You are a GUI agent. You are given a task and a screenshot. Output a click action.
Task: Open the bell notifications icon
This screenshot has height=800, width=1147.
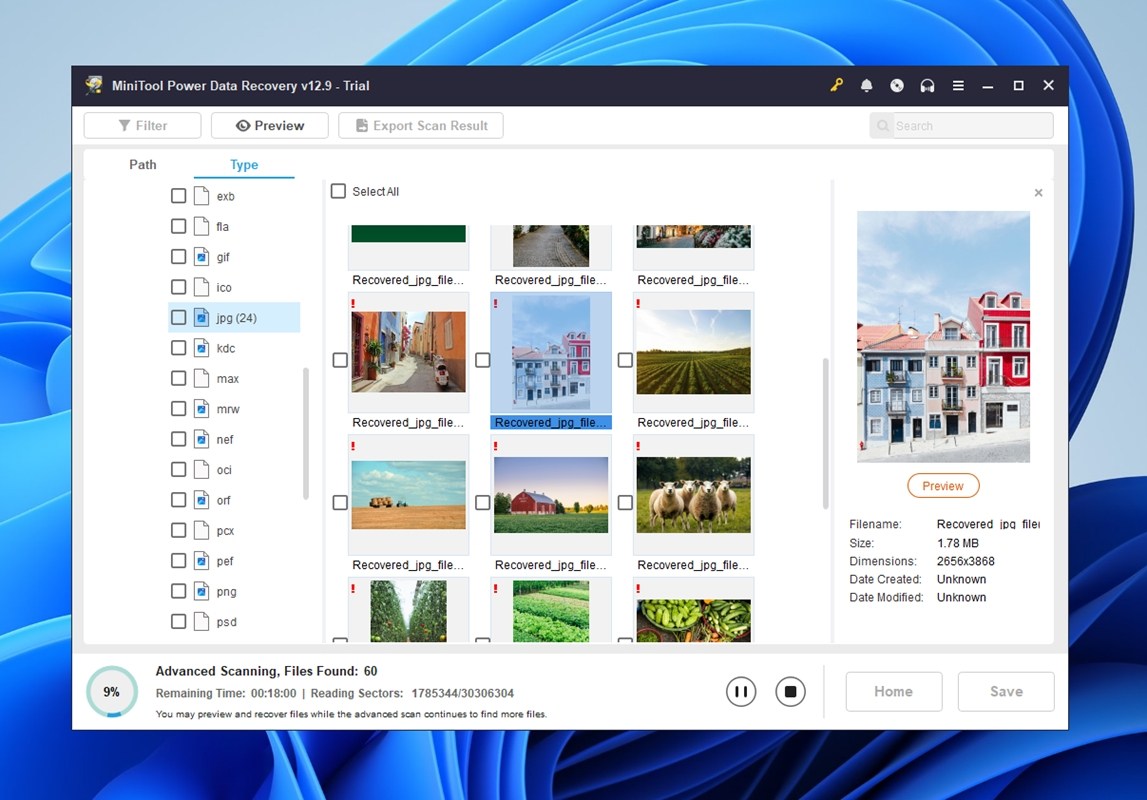click(867, 86)
